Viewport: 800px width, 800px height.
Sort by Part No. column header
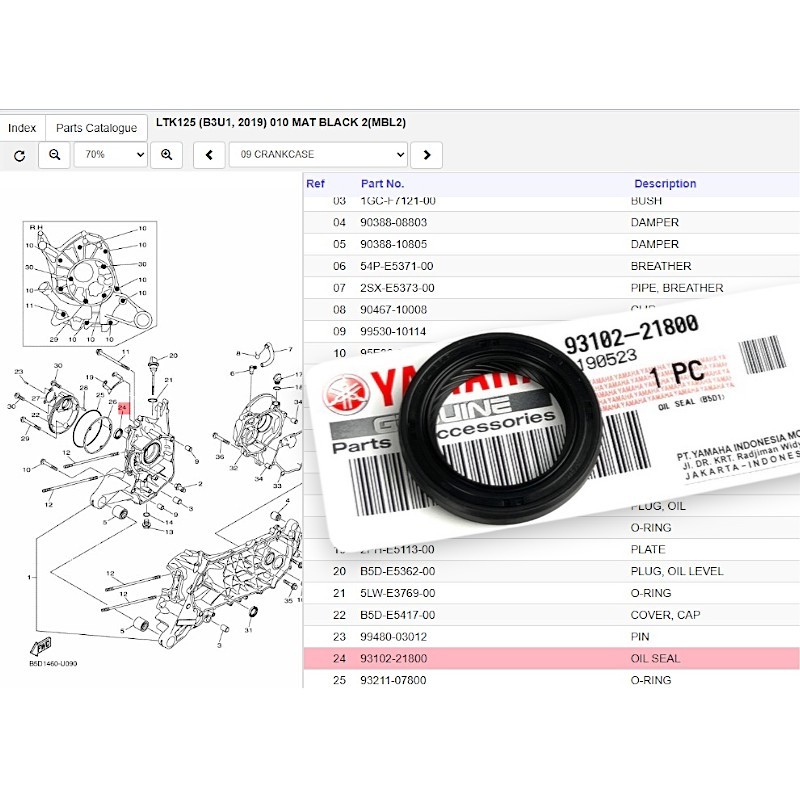[x=382, y=184]
